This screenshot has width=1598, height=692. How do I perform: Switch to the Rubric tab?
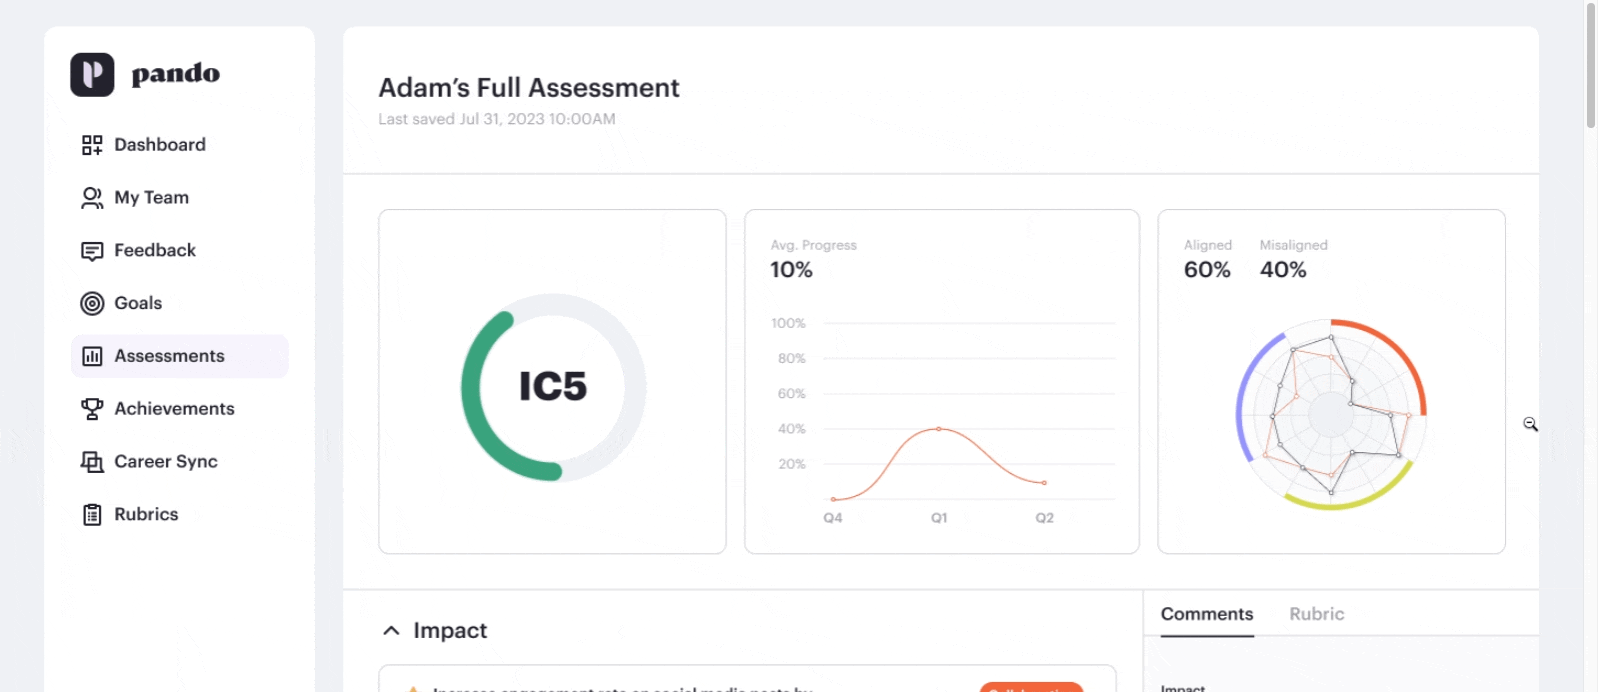tap(1316, 614)
